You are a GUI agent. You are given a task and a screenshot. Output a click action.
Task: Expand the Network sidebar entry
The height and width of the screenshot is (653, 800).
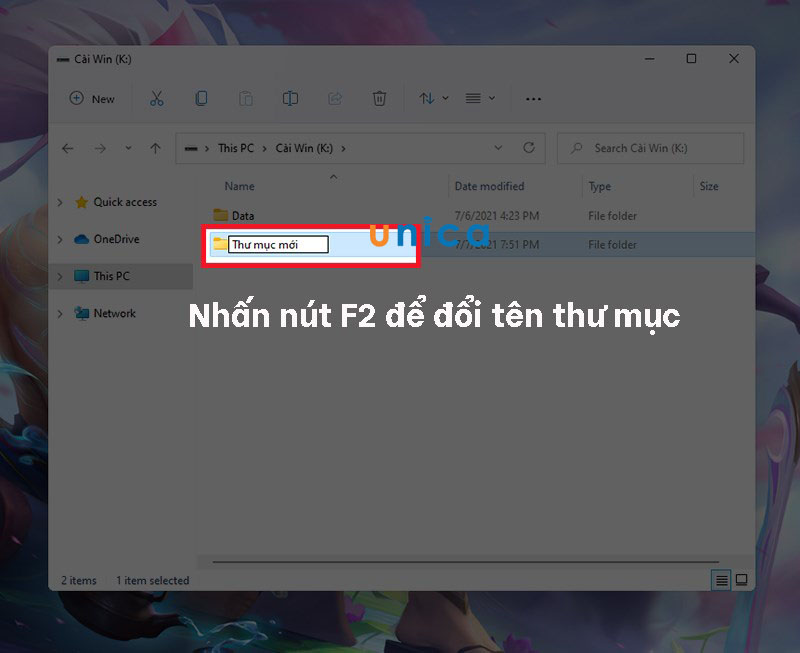[x=59, y=313]
